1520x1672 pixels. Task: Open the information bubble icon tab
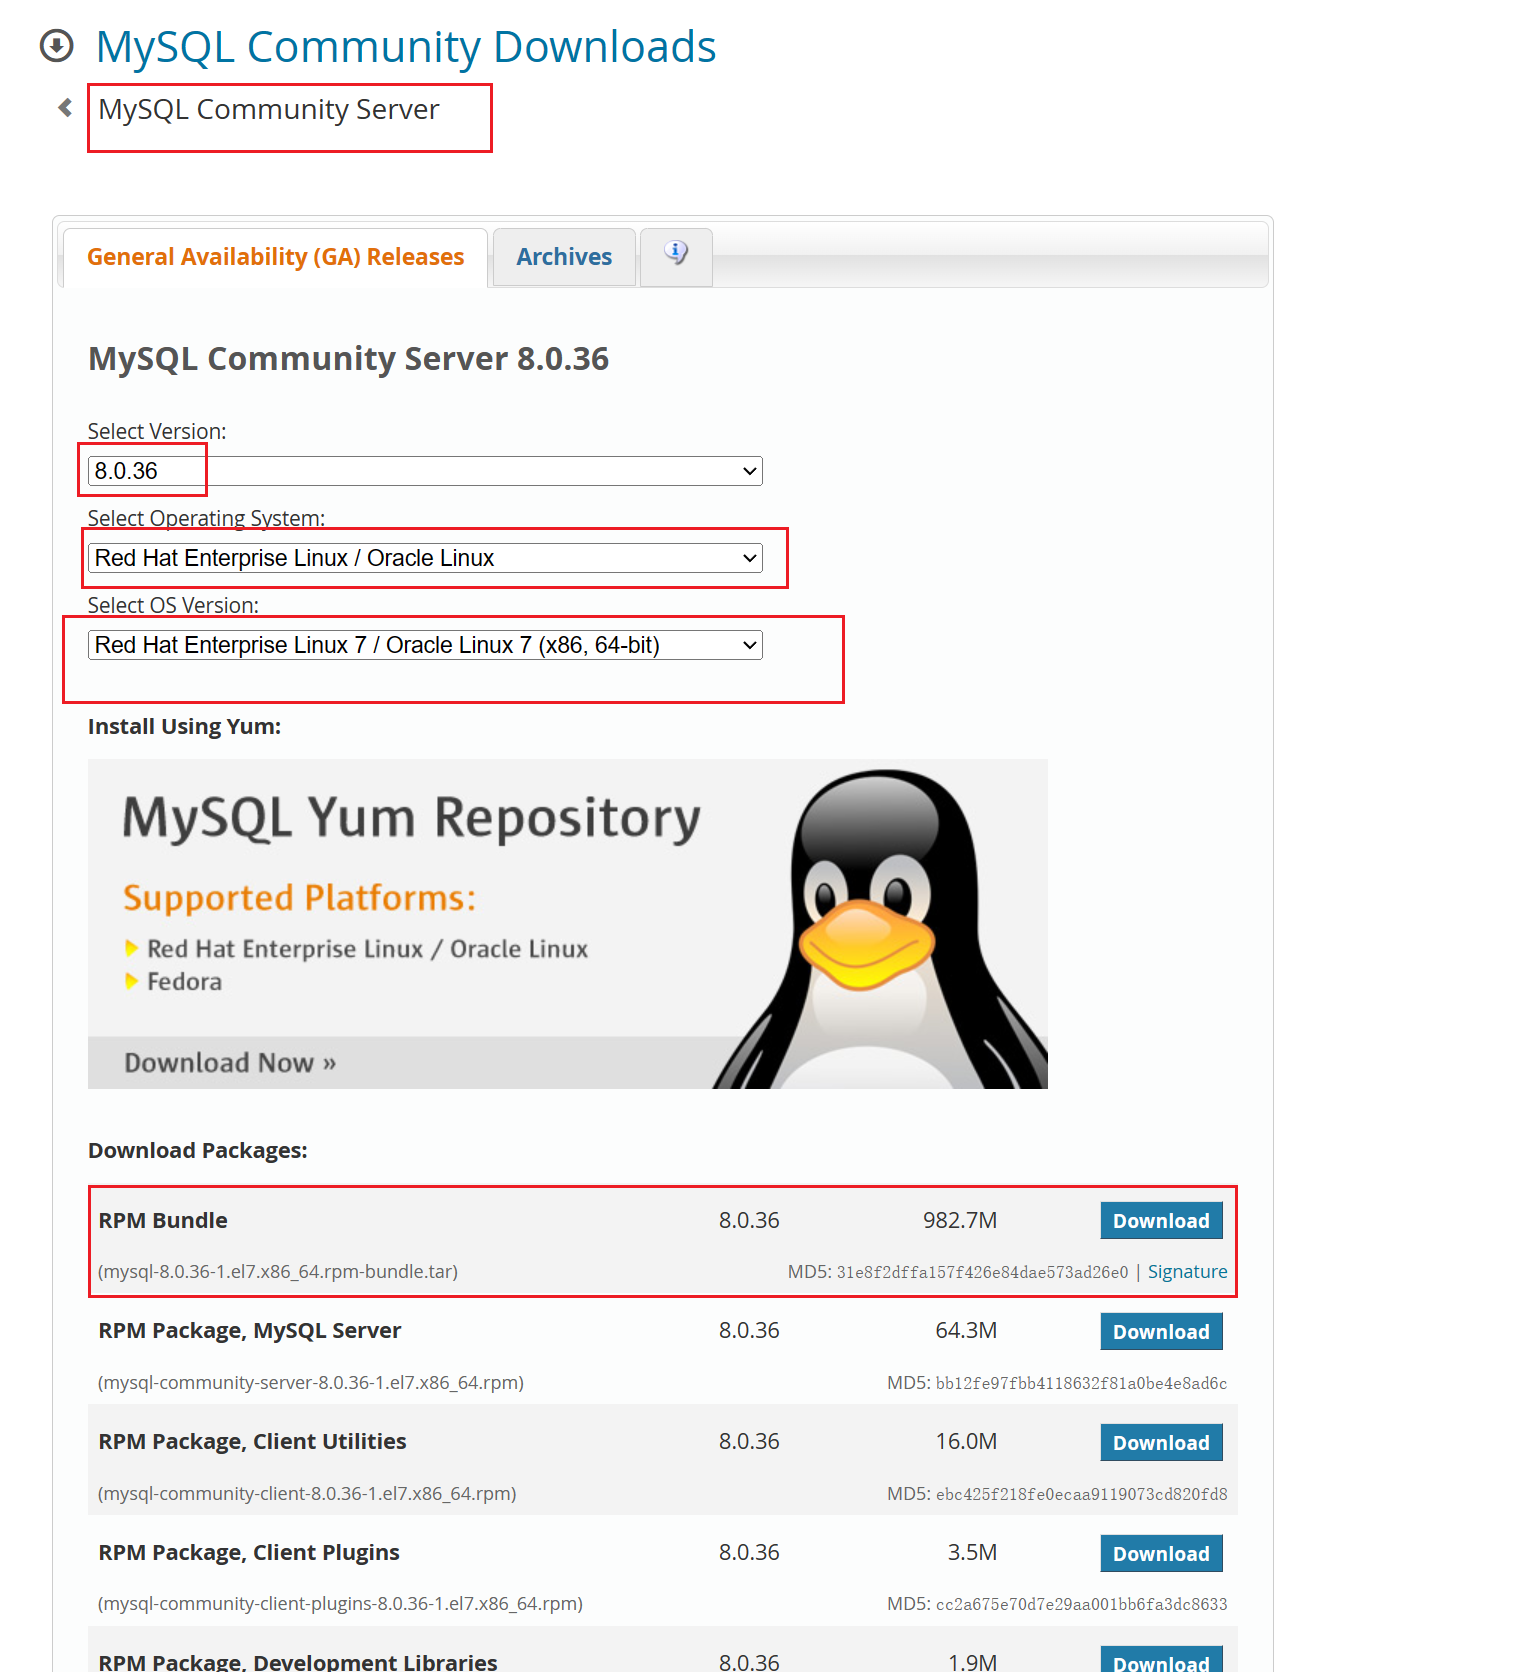click(676, 256)
